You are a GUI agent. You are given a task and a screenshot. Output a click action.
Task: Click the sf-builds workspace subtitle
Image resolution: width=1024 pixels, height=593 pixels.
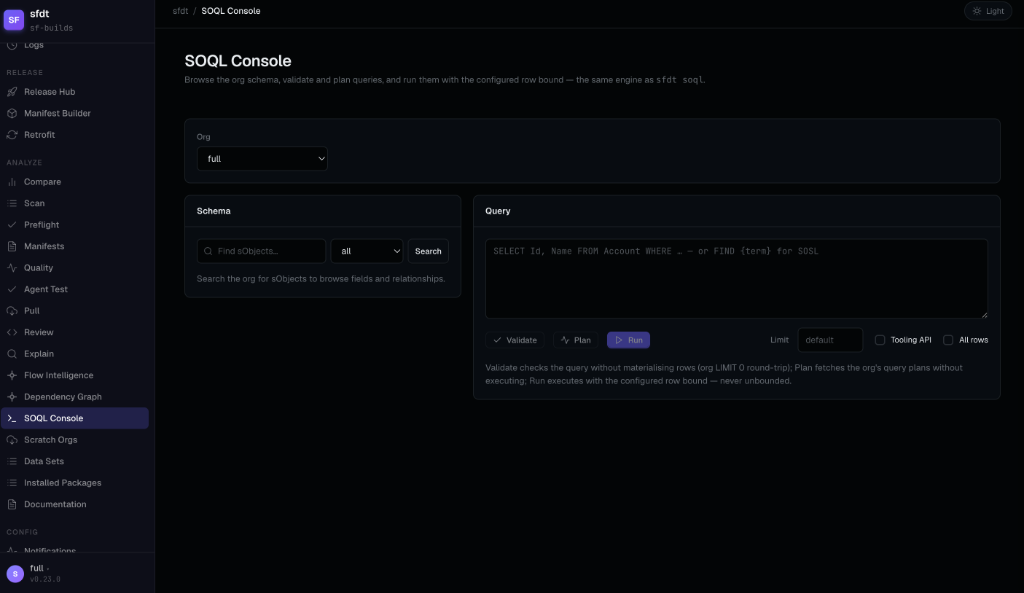pos(52,28)
